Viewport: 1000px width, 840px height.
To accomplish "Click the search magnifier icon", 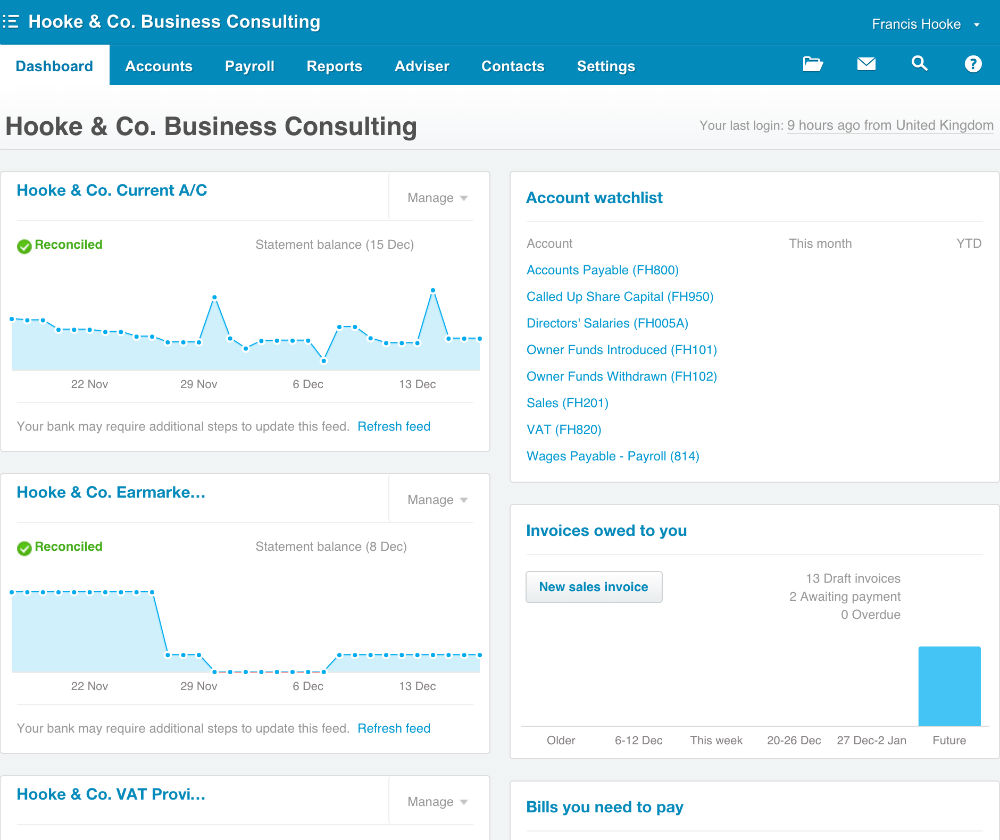I will (919, 63).
